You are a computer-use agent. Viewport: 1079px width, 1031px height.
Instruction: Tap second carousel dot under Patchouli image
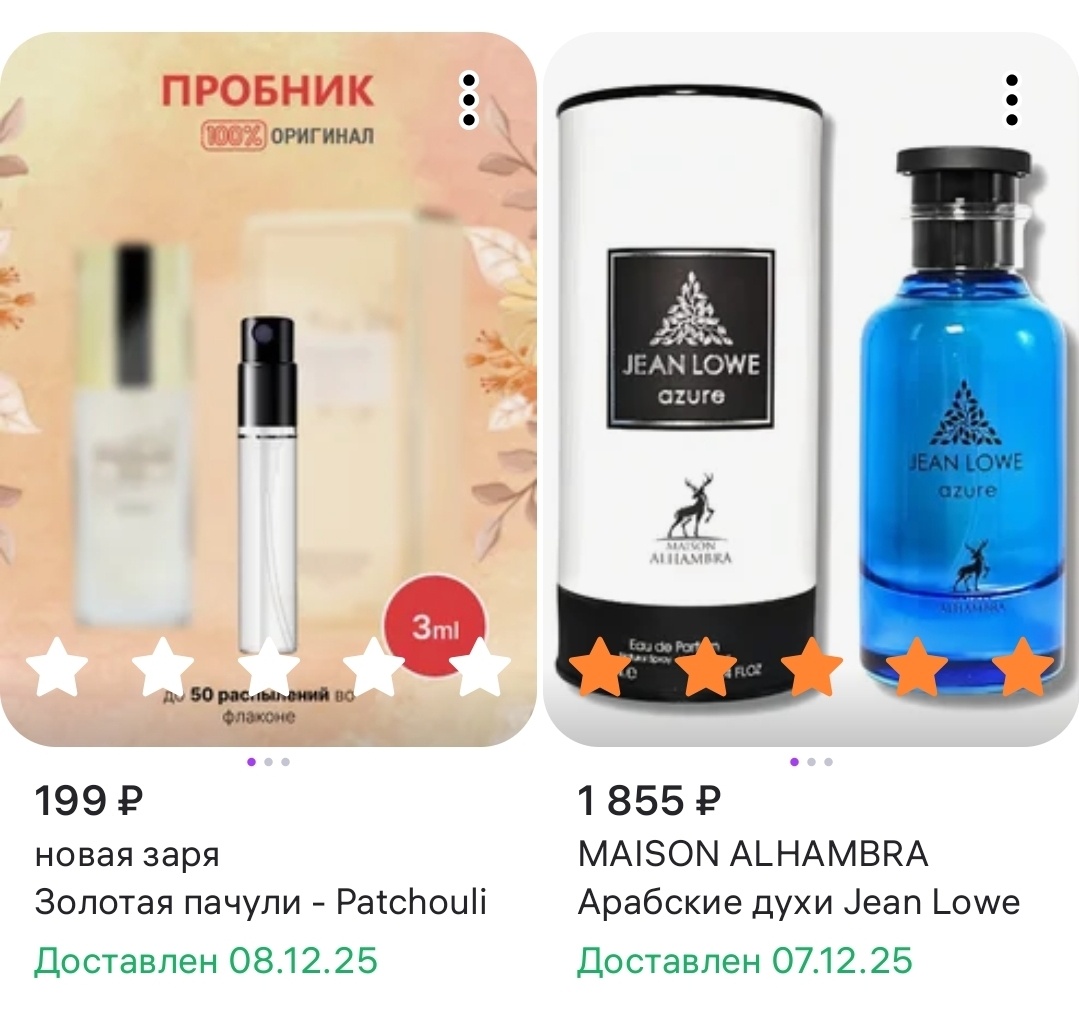[268, 762]
